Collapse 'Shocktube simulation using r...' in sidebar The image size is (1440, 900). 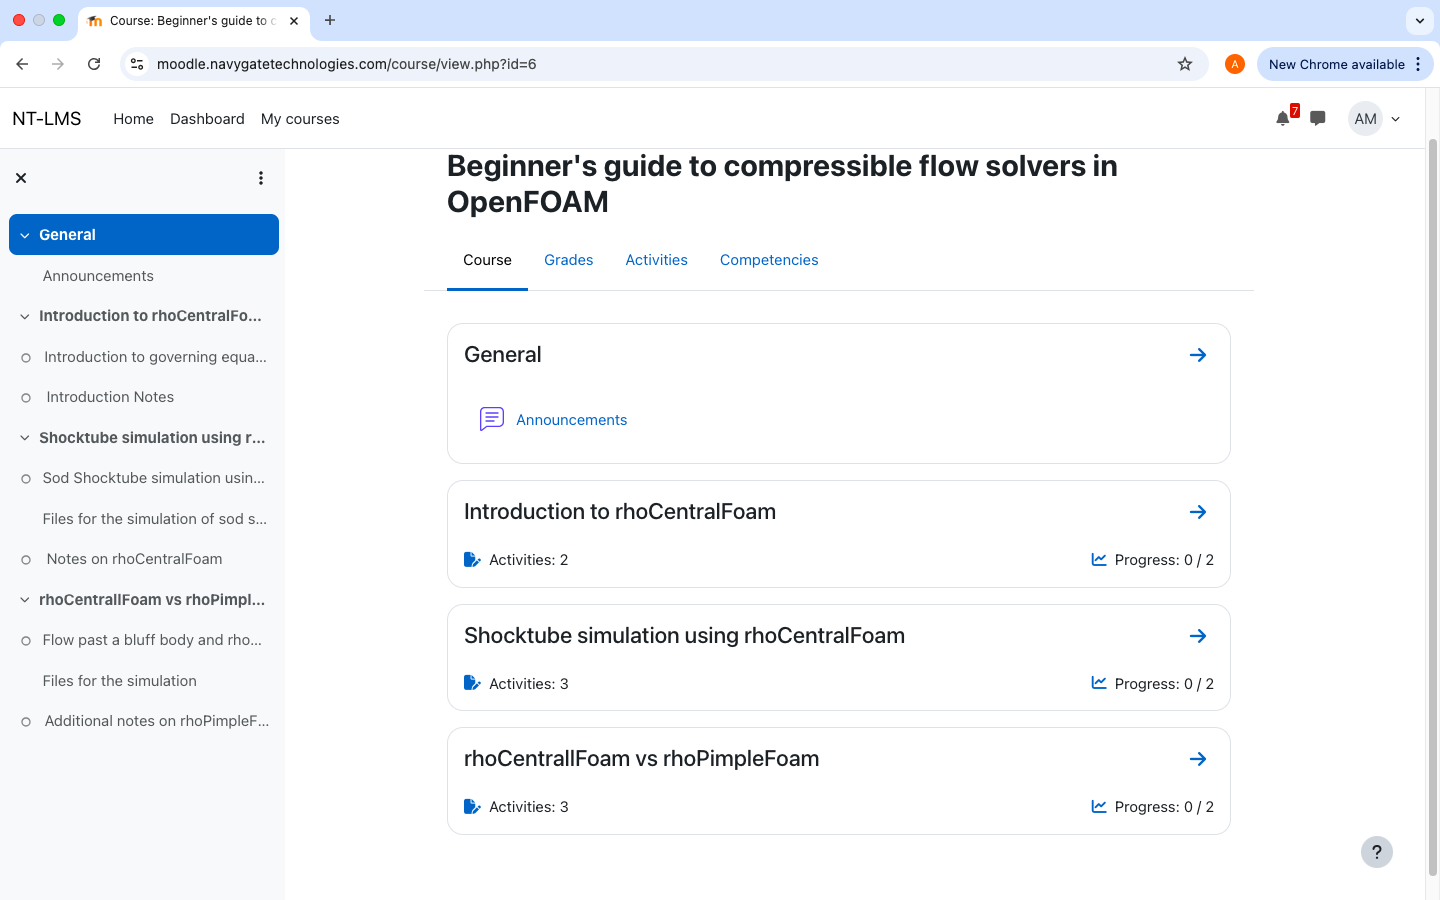coord(24,438)
